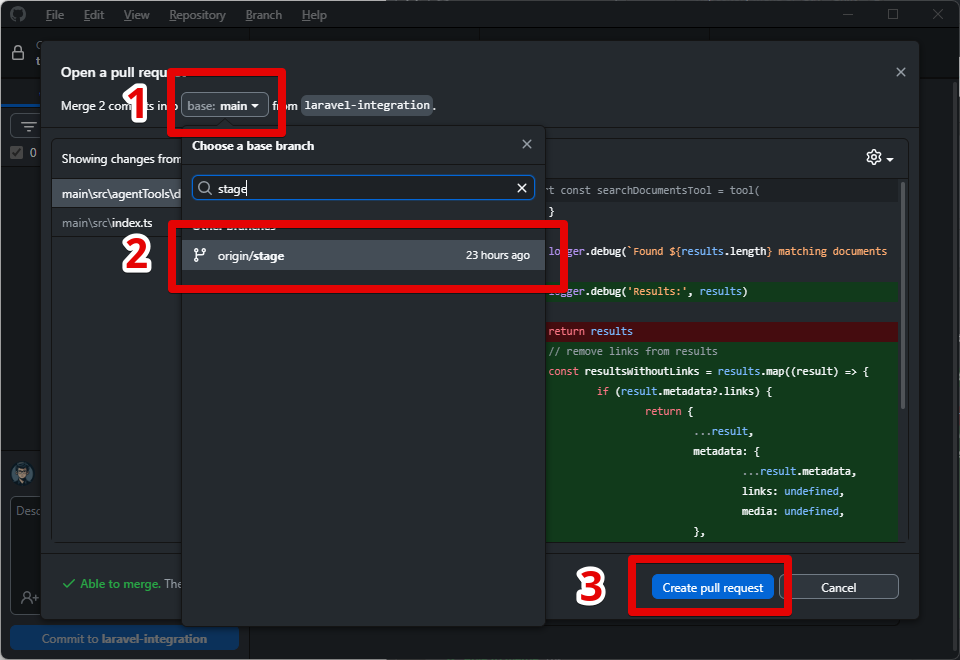Click the branch icon beside origin/stage

pos(202,254)
